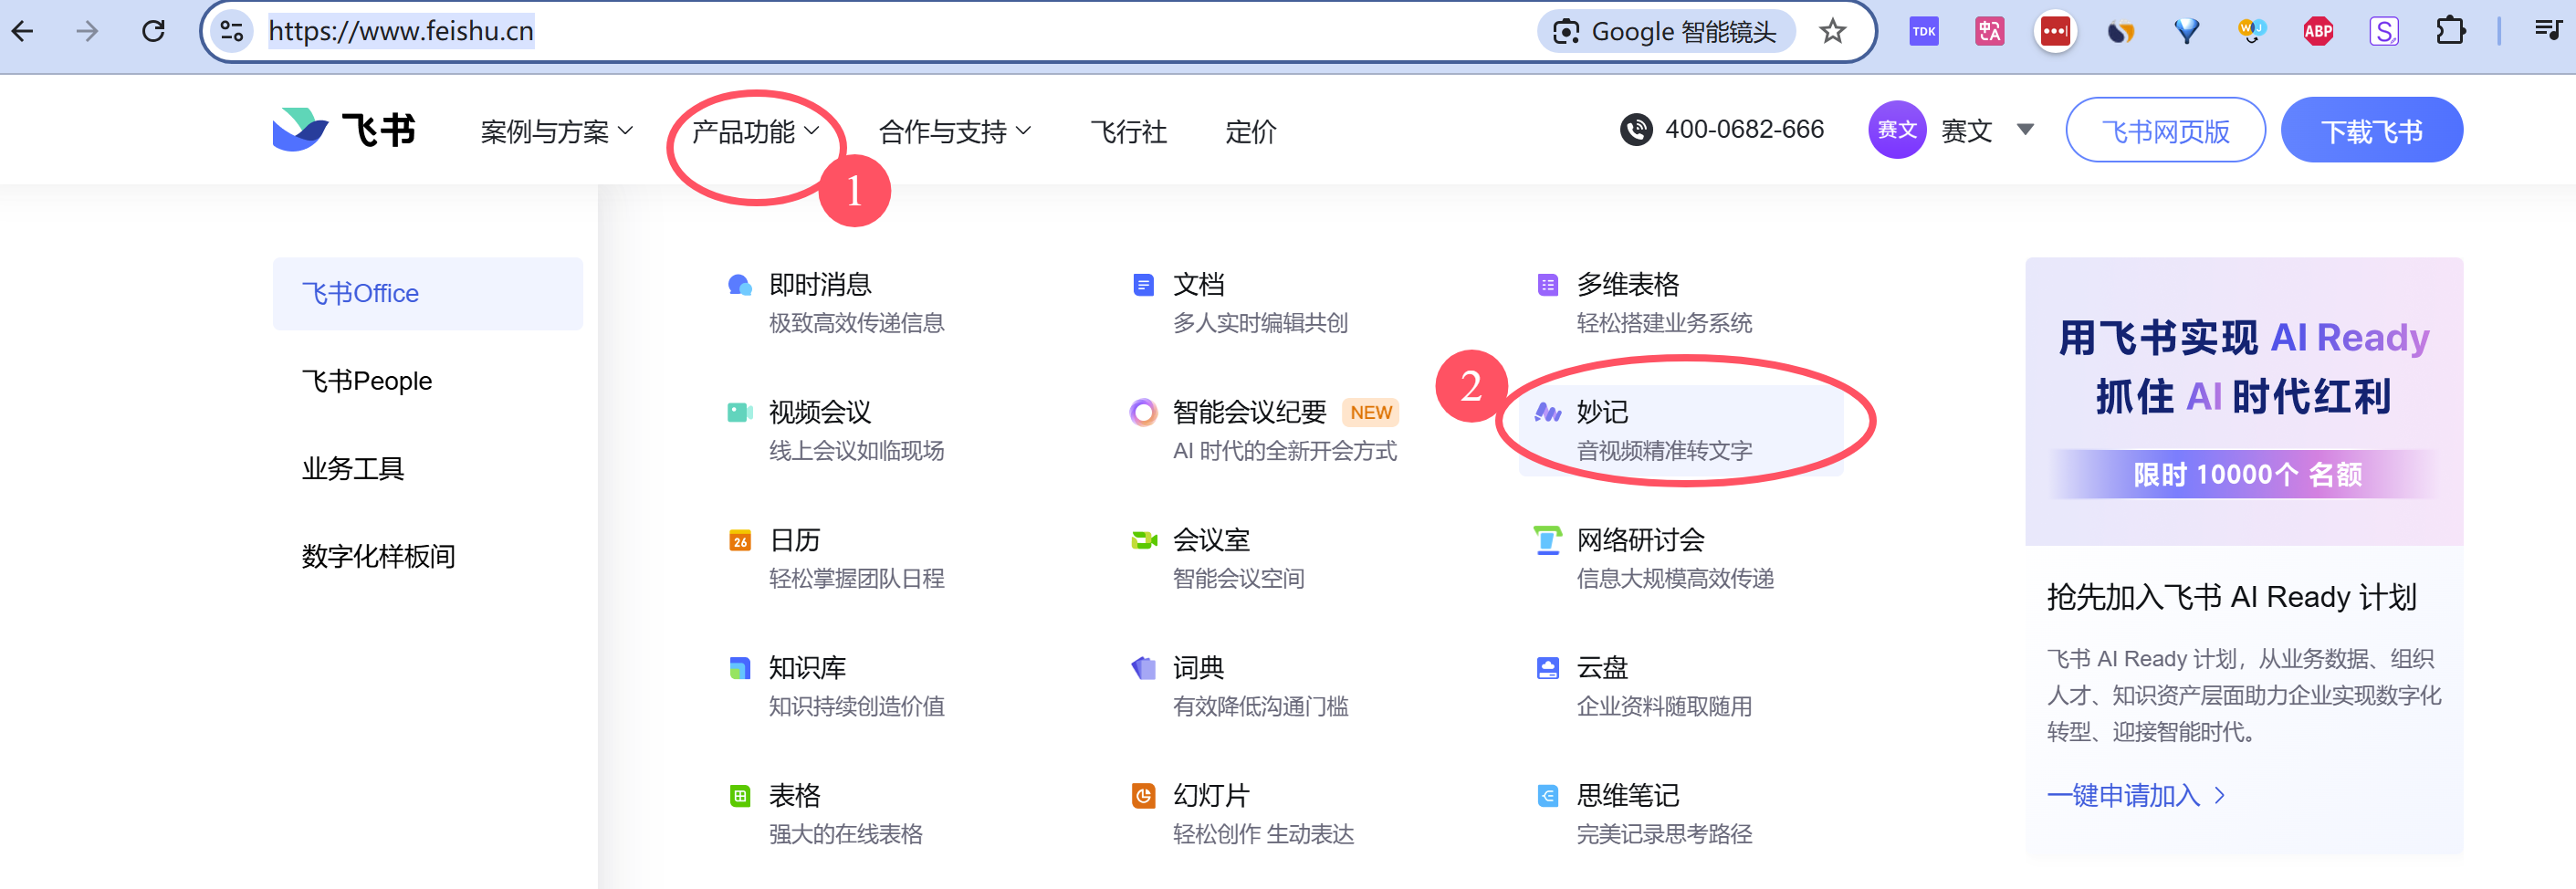Click text 轻松掌握团队日程
The image size is (2576, 889).
pos(856,579)
